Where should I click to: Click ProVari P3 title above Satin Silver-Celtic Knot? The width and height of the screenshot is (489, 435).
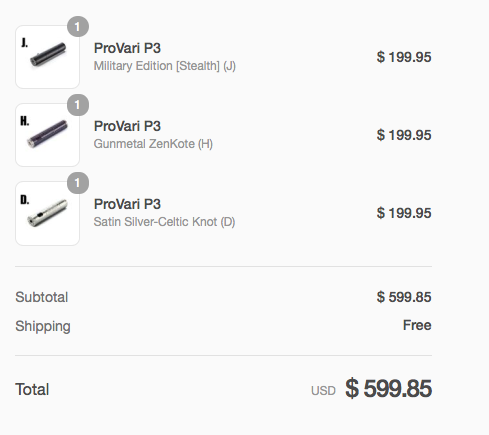point(127,204)
